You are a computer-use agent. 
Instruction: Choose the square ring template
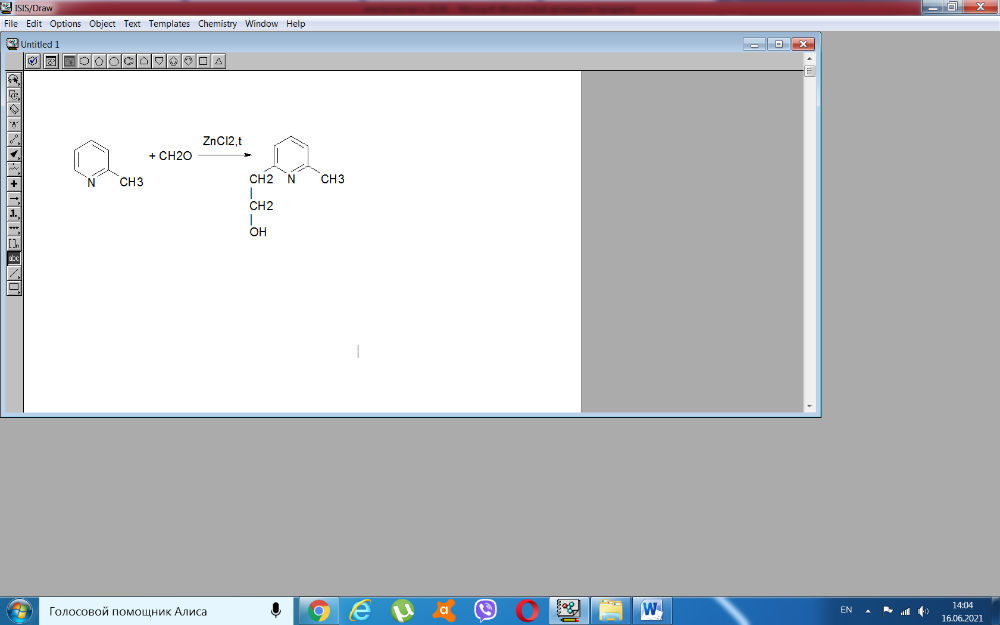click(x=203, y=61)
